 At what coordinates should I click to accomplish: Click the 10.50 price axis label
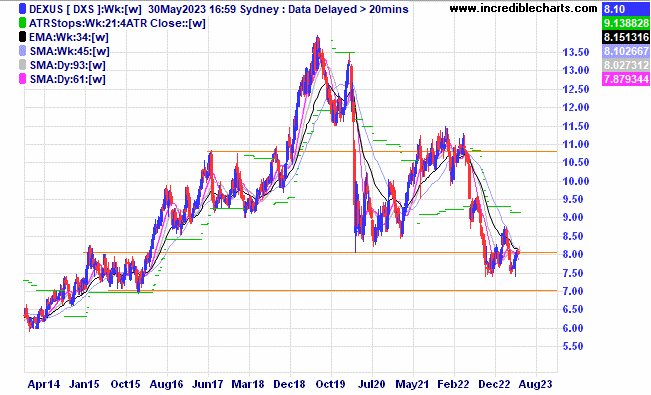click(x=576, y=162)
